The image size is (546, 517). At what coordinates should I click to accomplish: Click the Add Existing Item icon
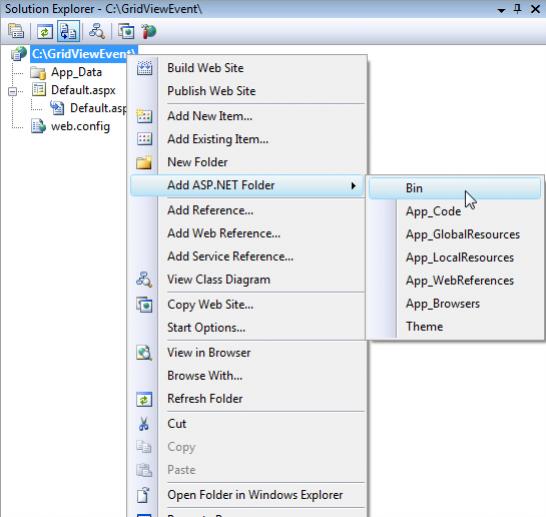pyautogui.click(x=145, y=139)
